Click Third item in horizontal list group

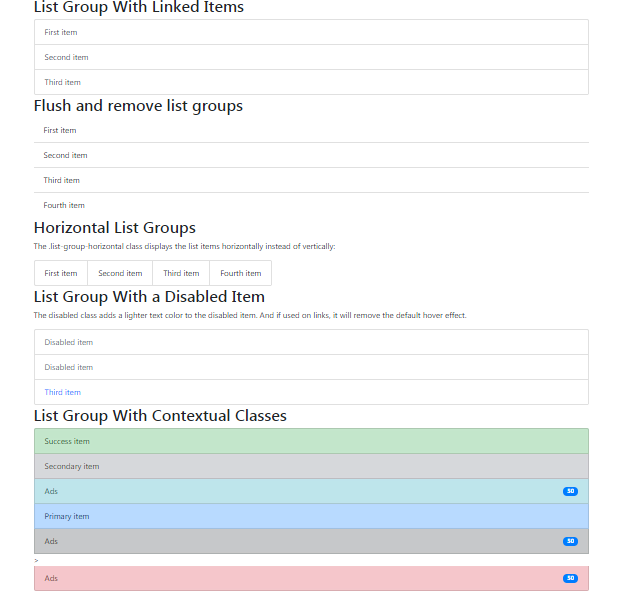click(181, 273)
